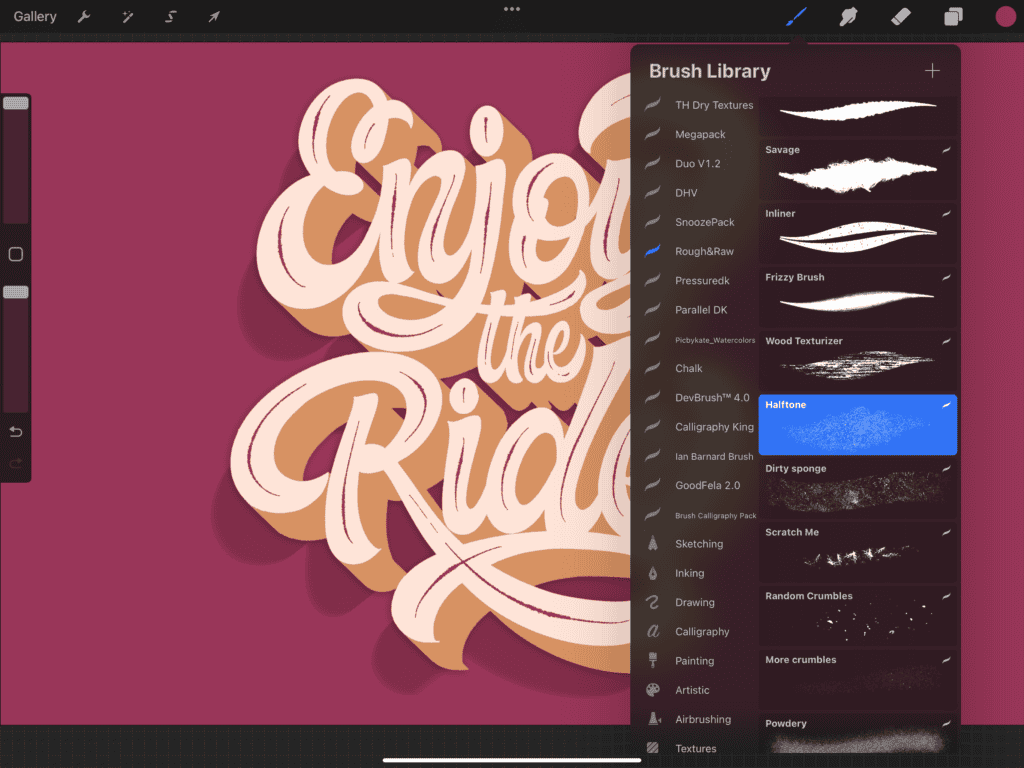The height and width of the screenshot is (768, 1024).
Task: Open the Gallery
Action: point(35,16)
